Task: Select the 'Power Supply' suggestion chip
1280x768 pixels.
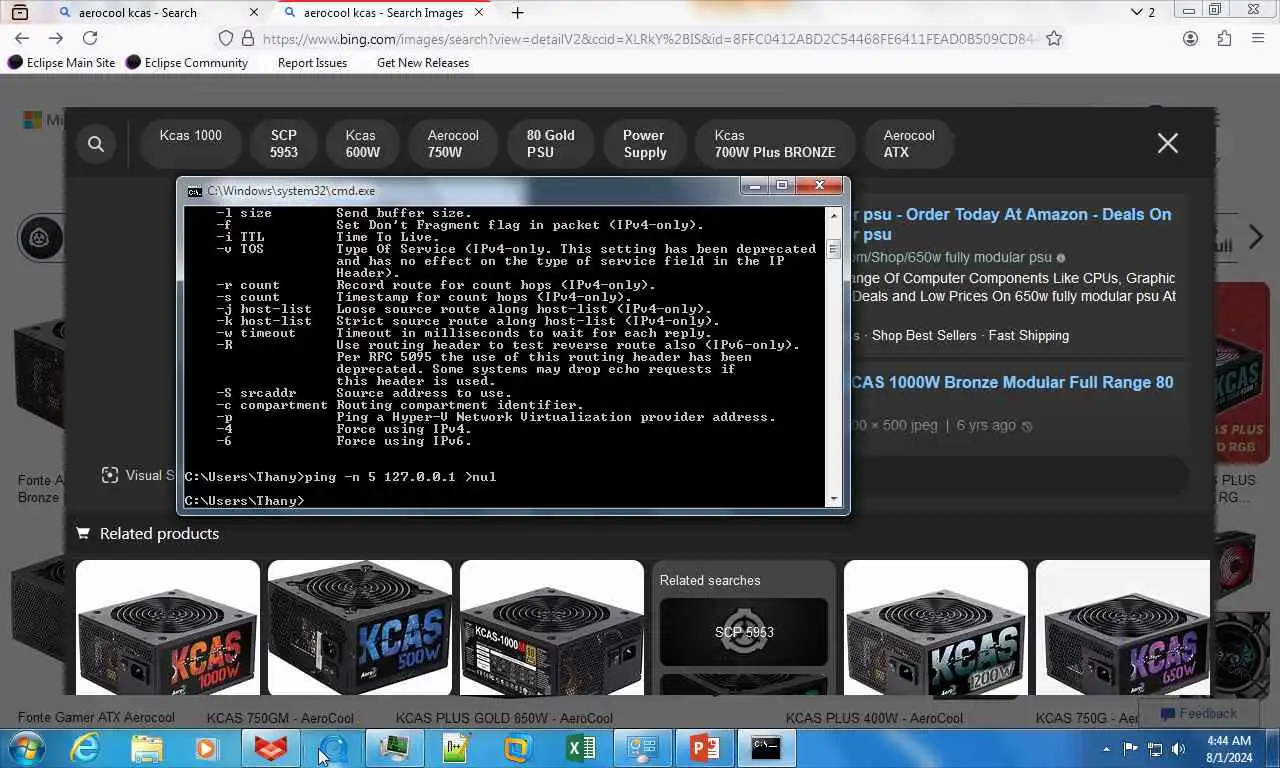Action: pyautogui.click(x=644, y=143)
